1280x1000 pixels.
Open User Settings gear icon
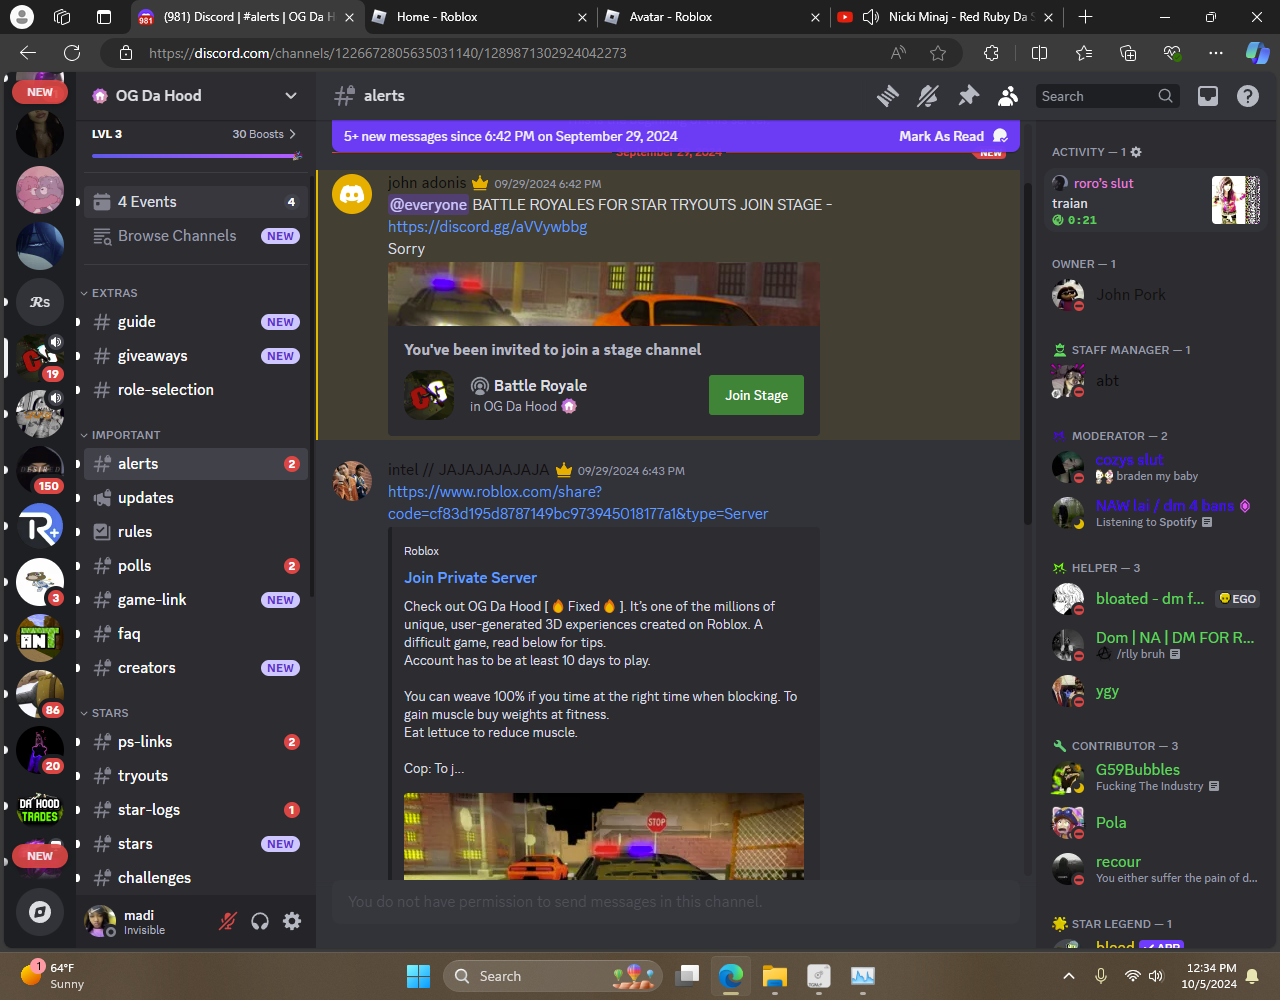tap(292, 921)
